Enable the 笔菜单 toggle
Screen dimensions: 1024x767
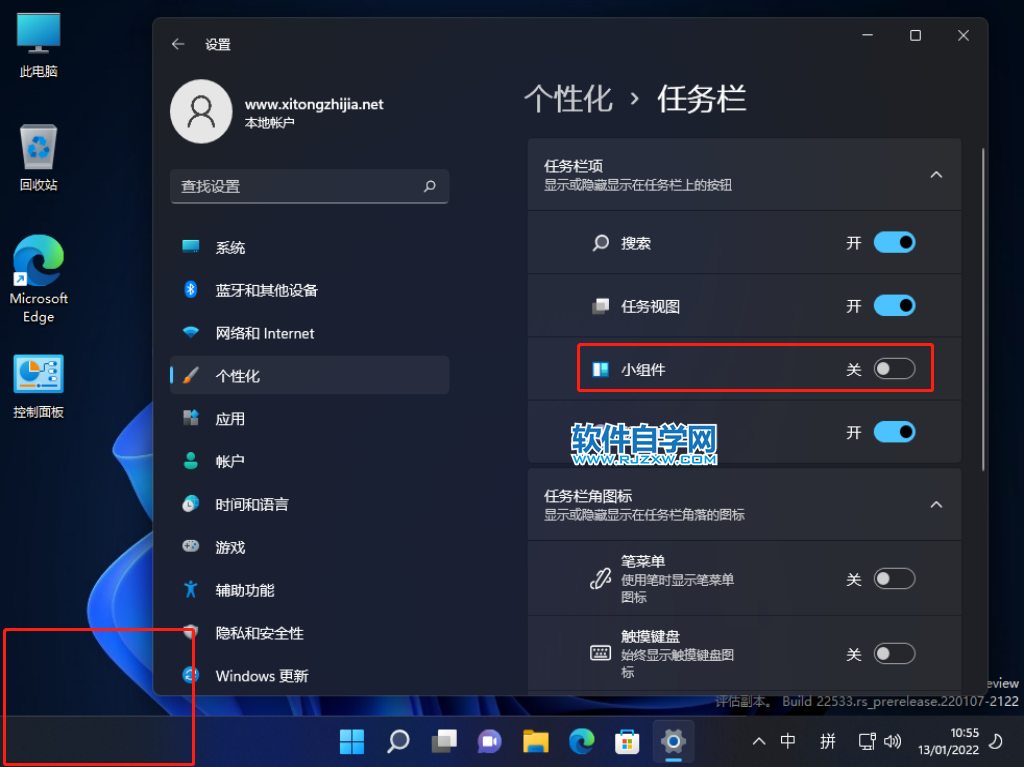pos(894,579)
